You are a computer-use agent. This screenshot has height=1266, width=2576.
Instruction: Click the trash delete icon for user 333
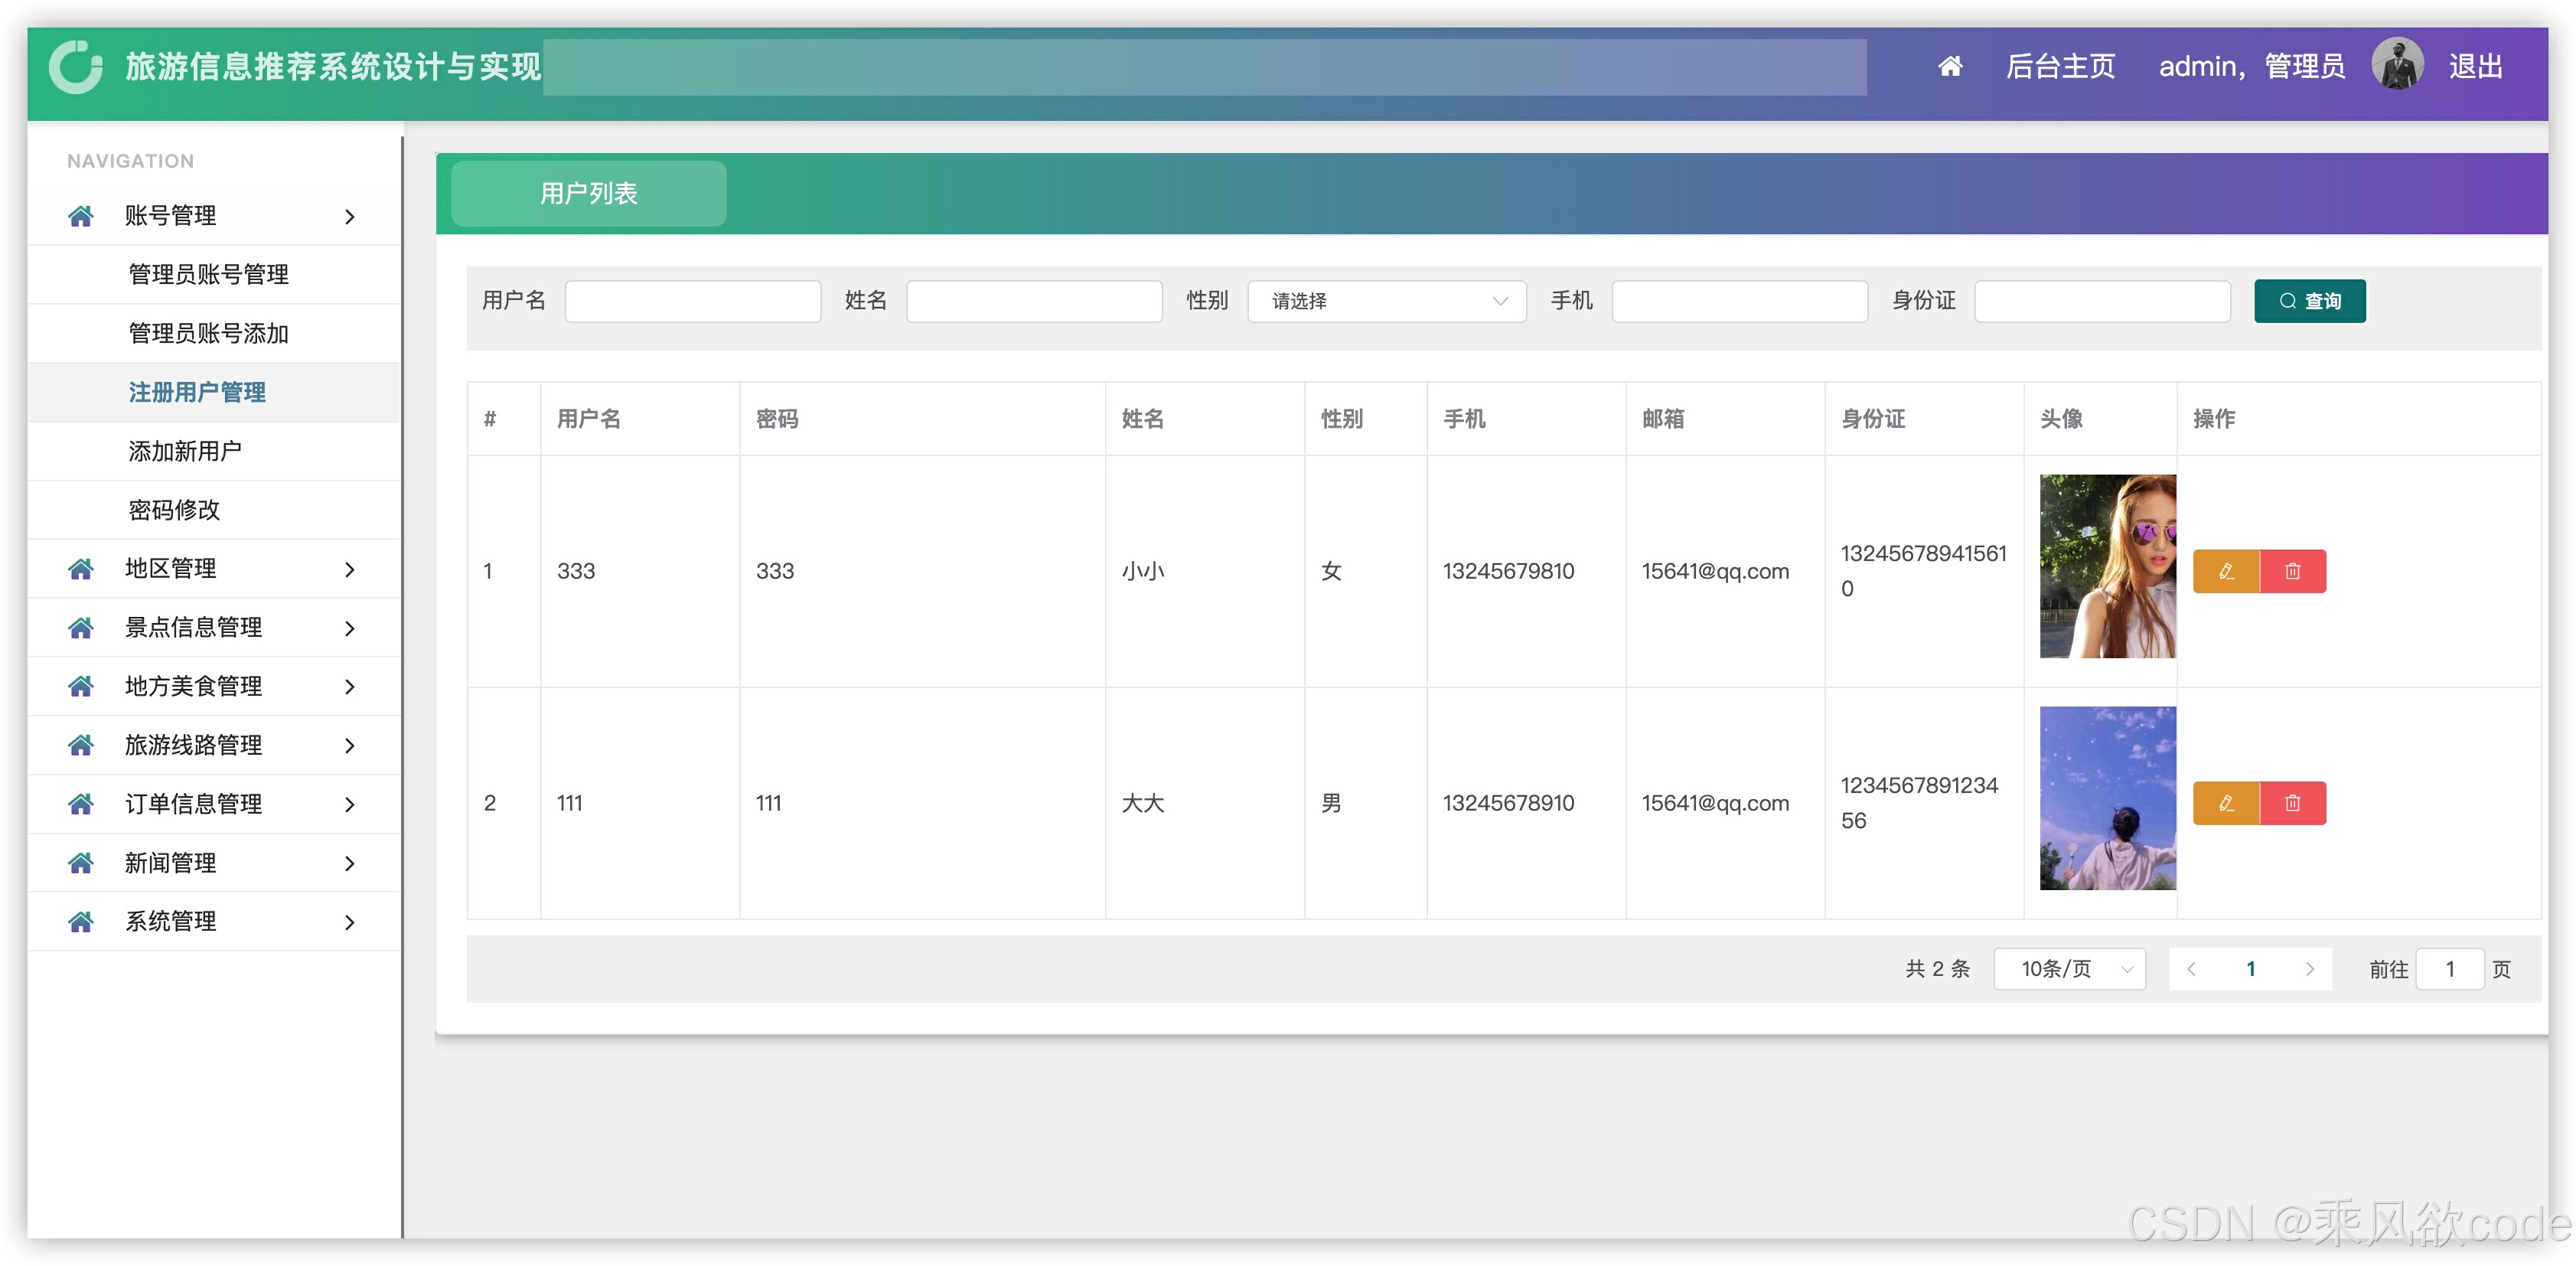pos(2292,571)
